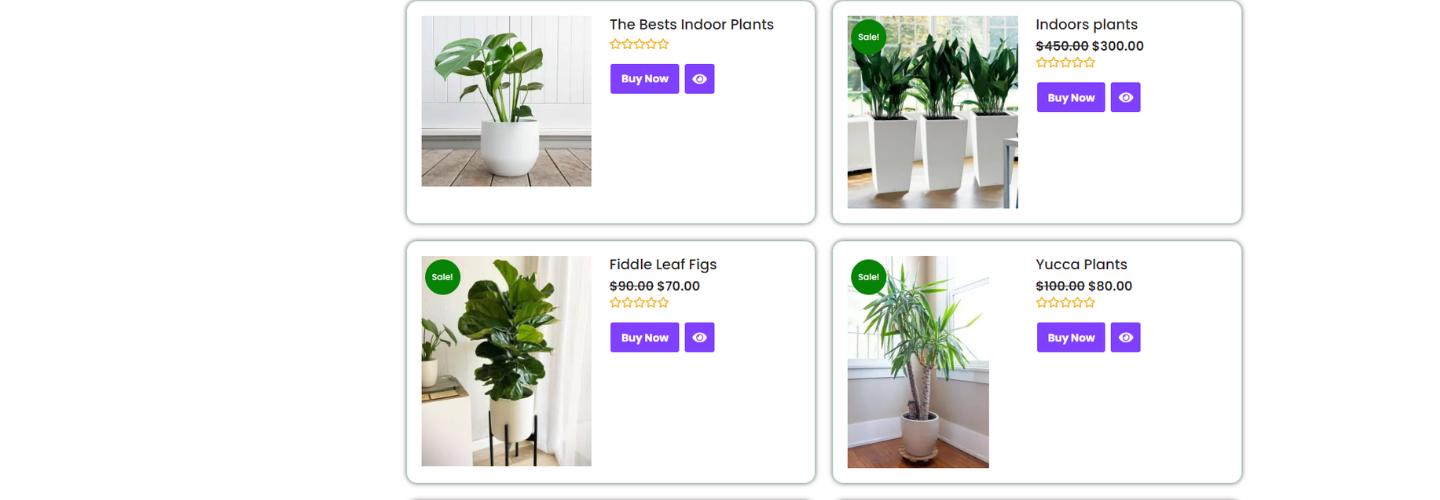Image resolution: width=1440 pixels, height=500 pixels.
Task: Open Fiddle Leaf Figs product title
Action: (663, 265)
